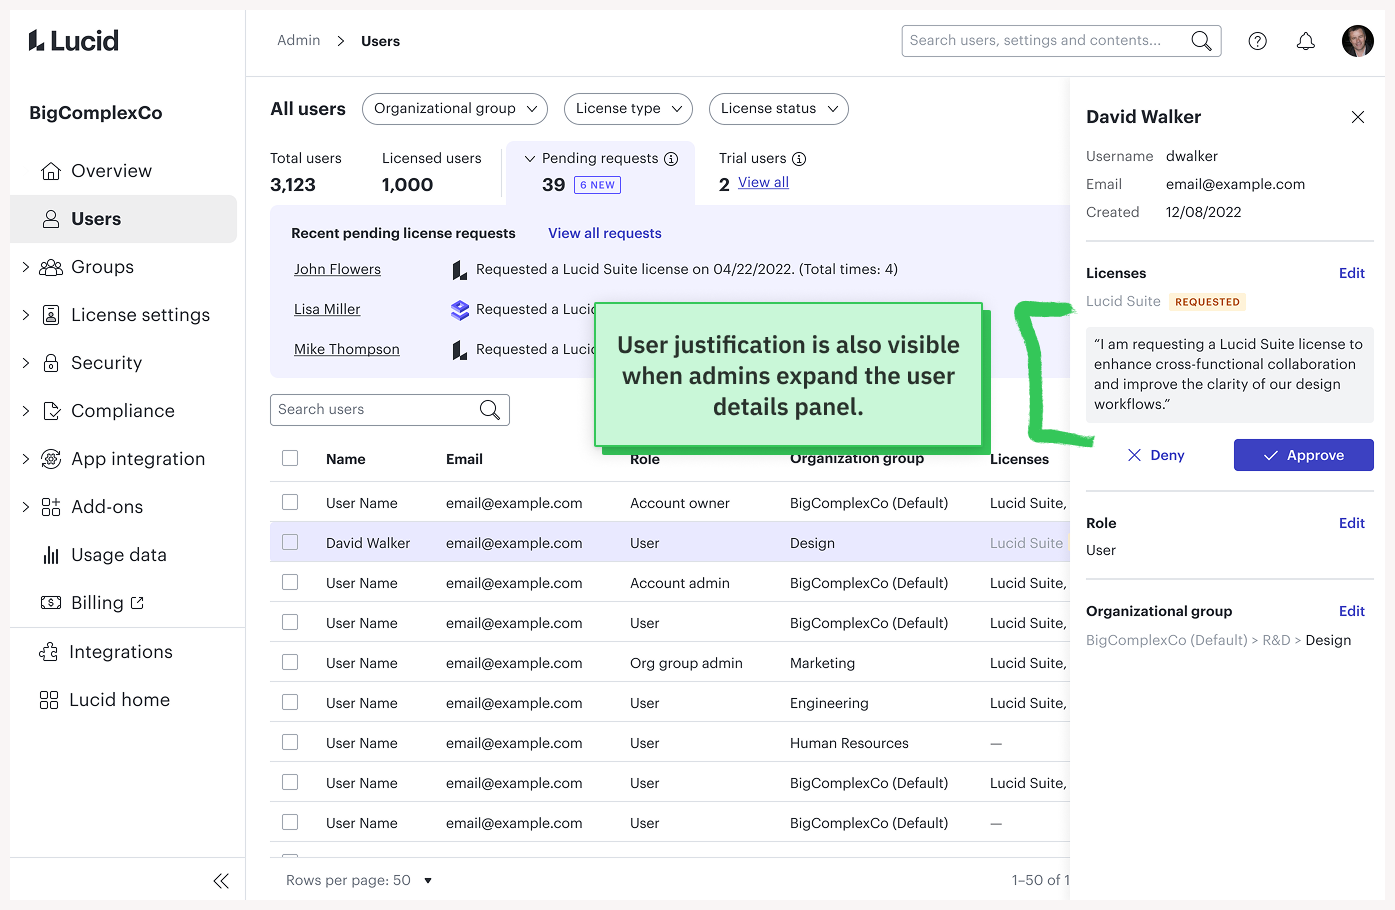This screenshot has width=1395, height=910.
Task: Click the App integration icon
Action: coord(51,459)
